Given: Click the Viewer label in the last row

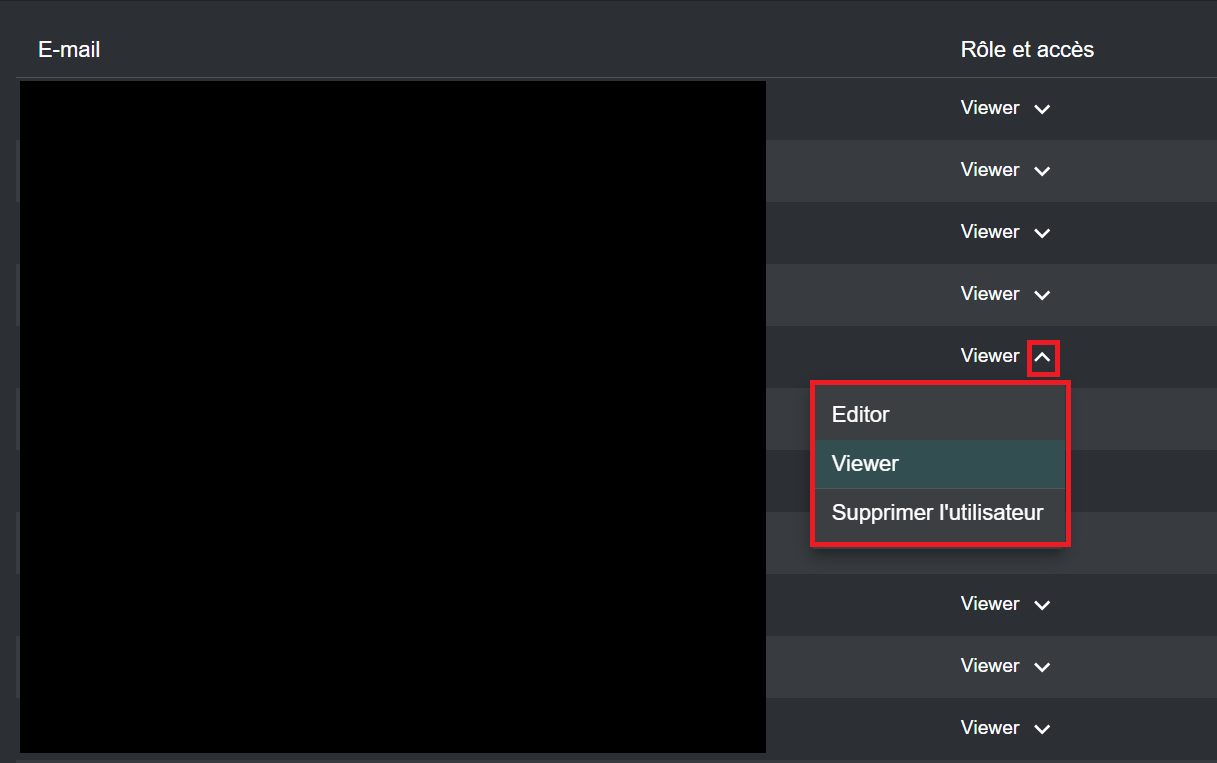Looking at the screenshot, I should coord(990,728).
